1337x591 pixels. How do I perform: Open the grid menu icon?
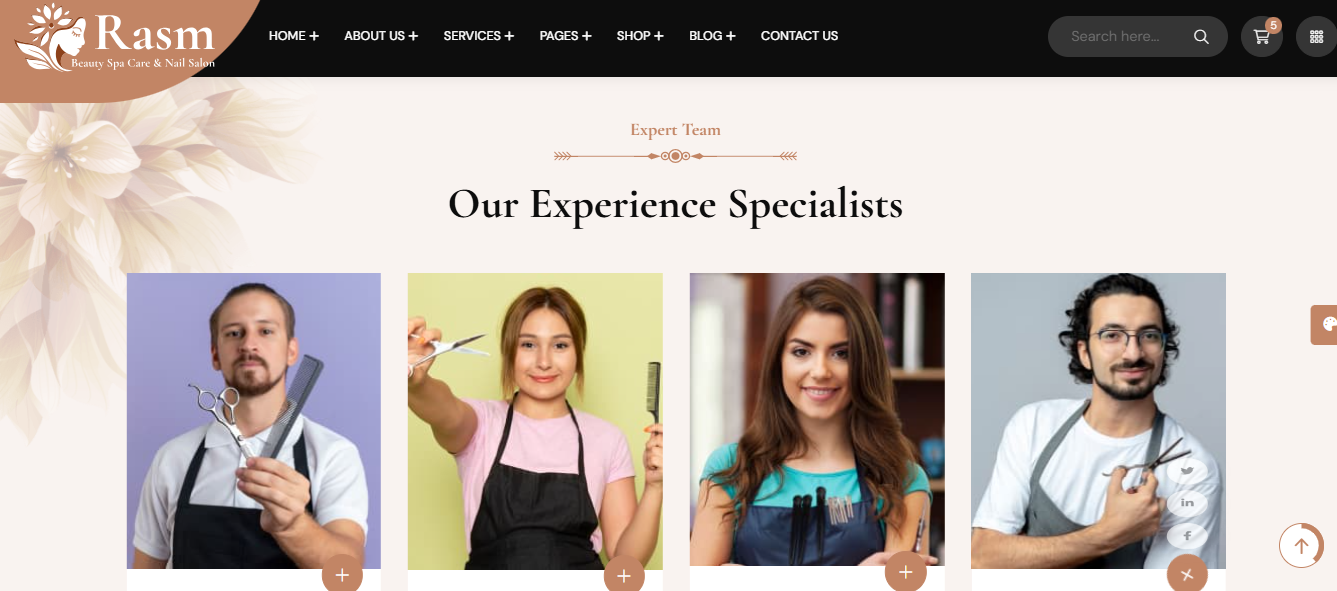click(x=1316, y=36)
